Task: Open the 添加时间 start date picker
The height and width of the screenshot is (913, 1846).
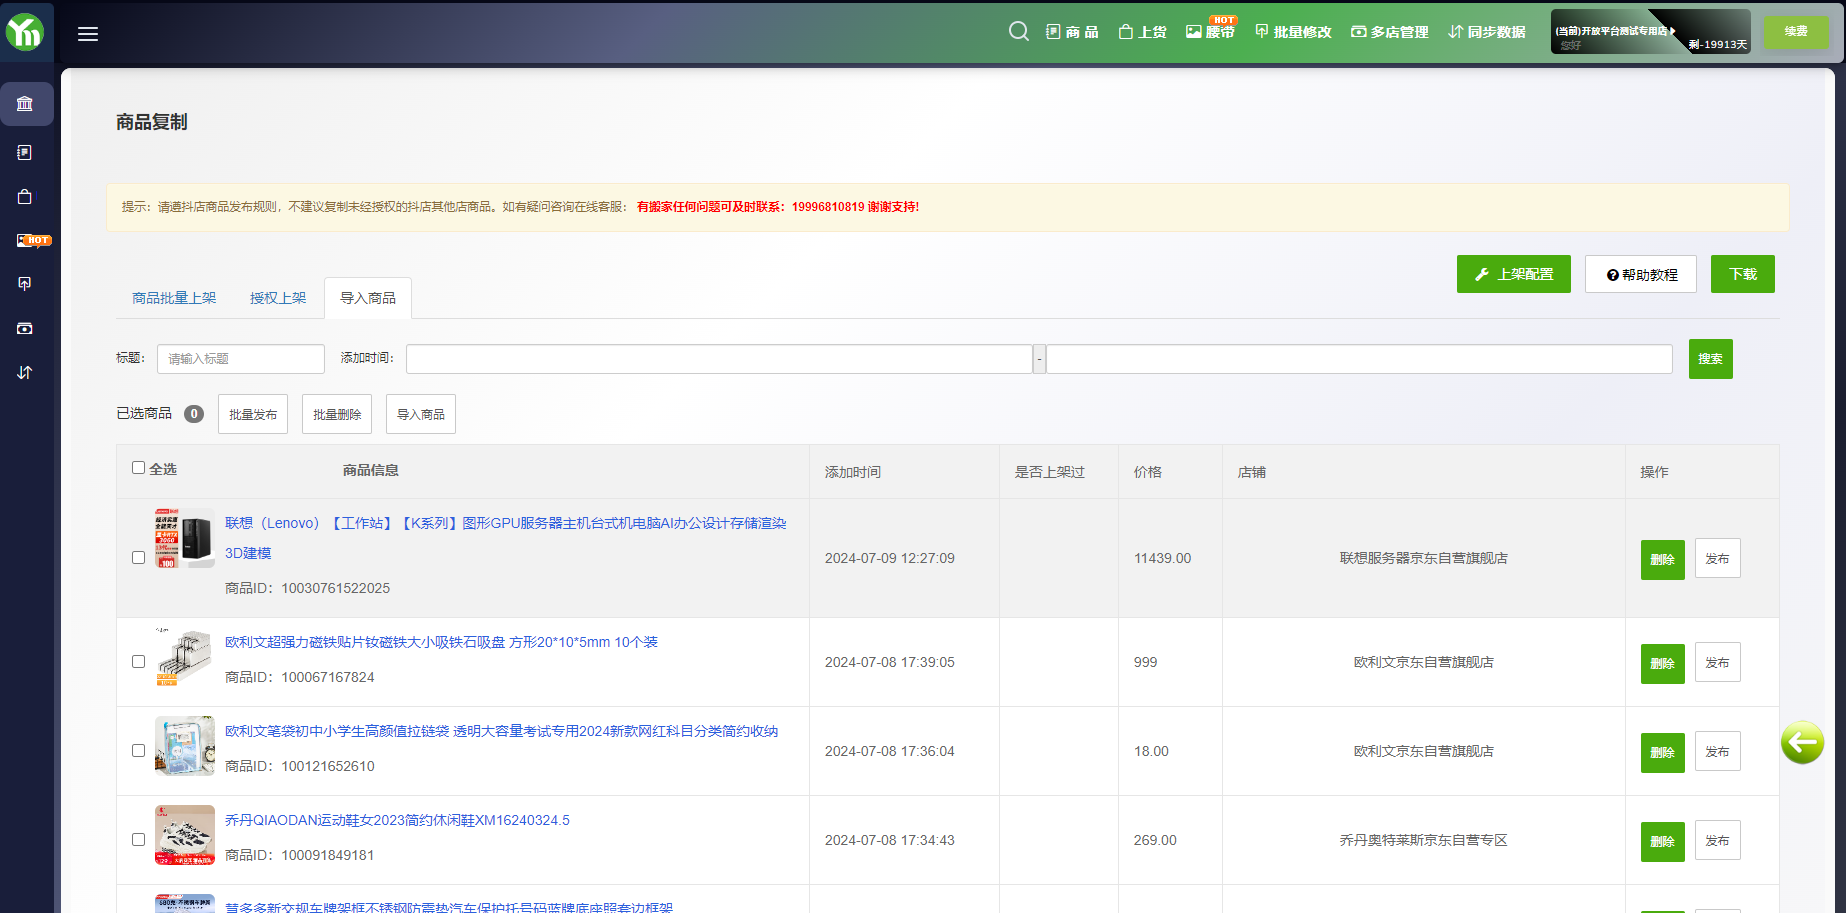Action: (718, 359)
